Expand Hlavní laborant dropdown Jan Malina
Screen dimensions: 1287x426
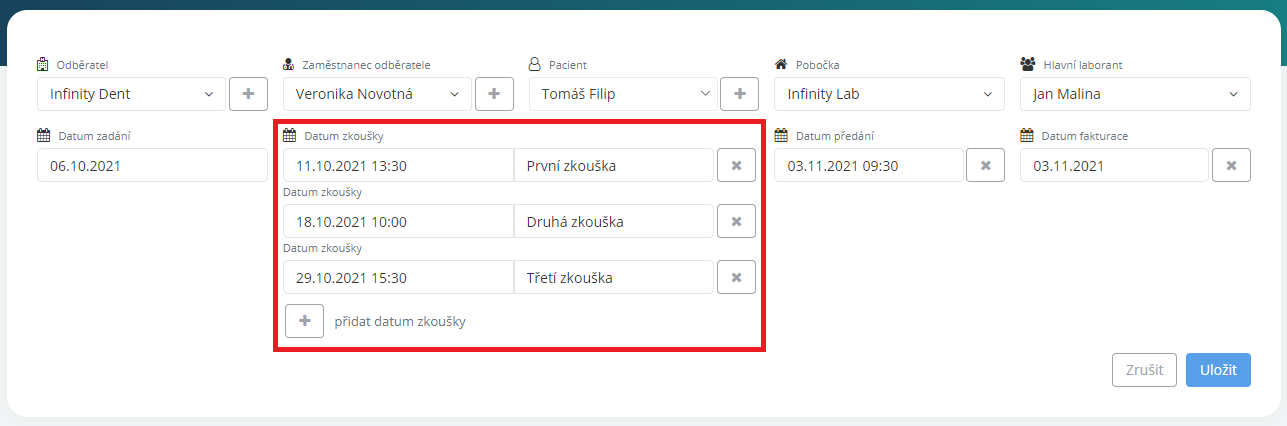(1135, 94)
